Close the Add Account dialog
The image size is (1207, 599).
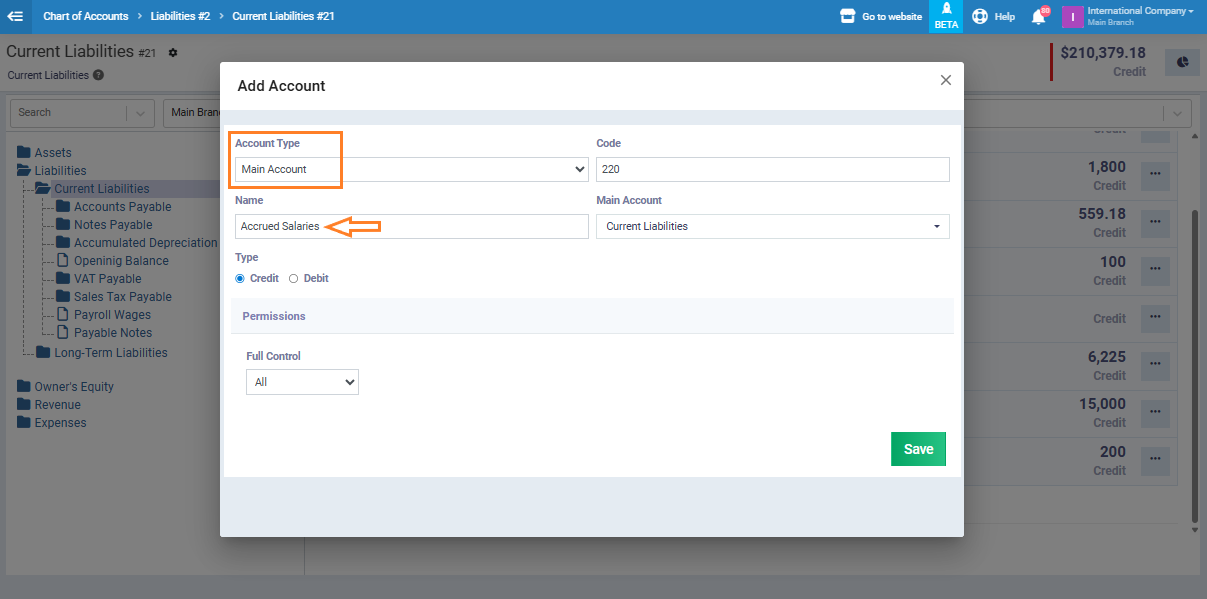[x=945, y=80]
